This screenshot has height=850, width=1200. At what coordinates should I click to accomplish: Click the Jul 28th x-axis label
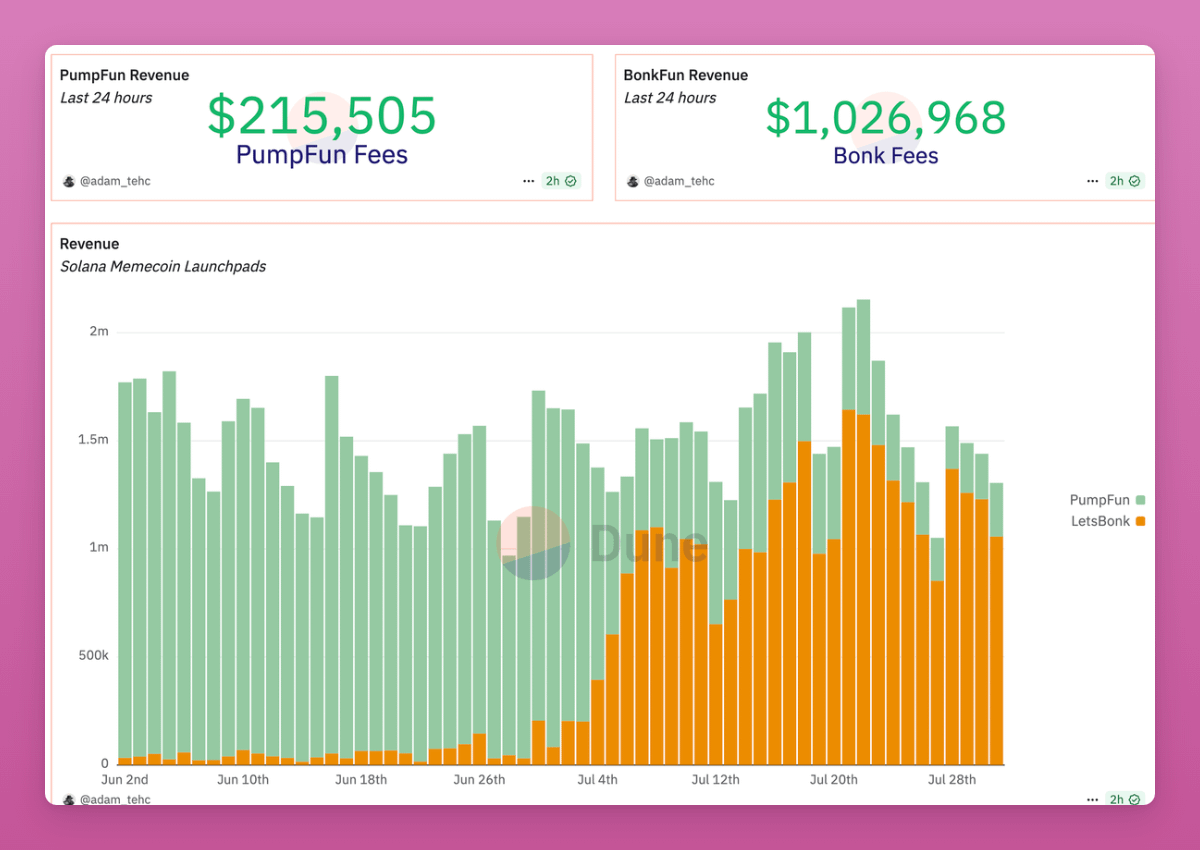point(951,780)
